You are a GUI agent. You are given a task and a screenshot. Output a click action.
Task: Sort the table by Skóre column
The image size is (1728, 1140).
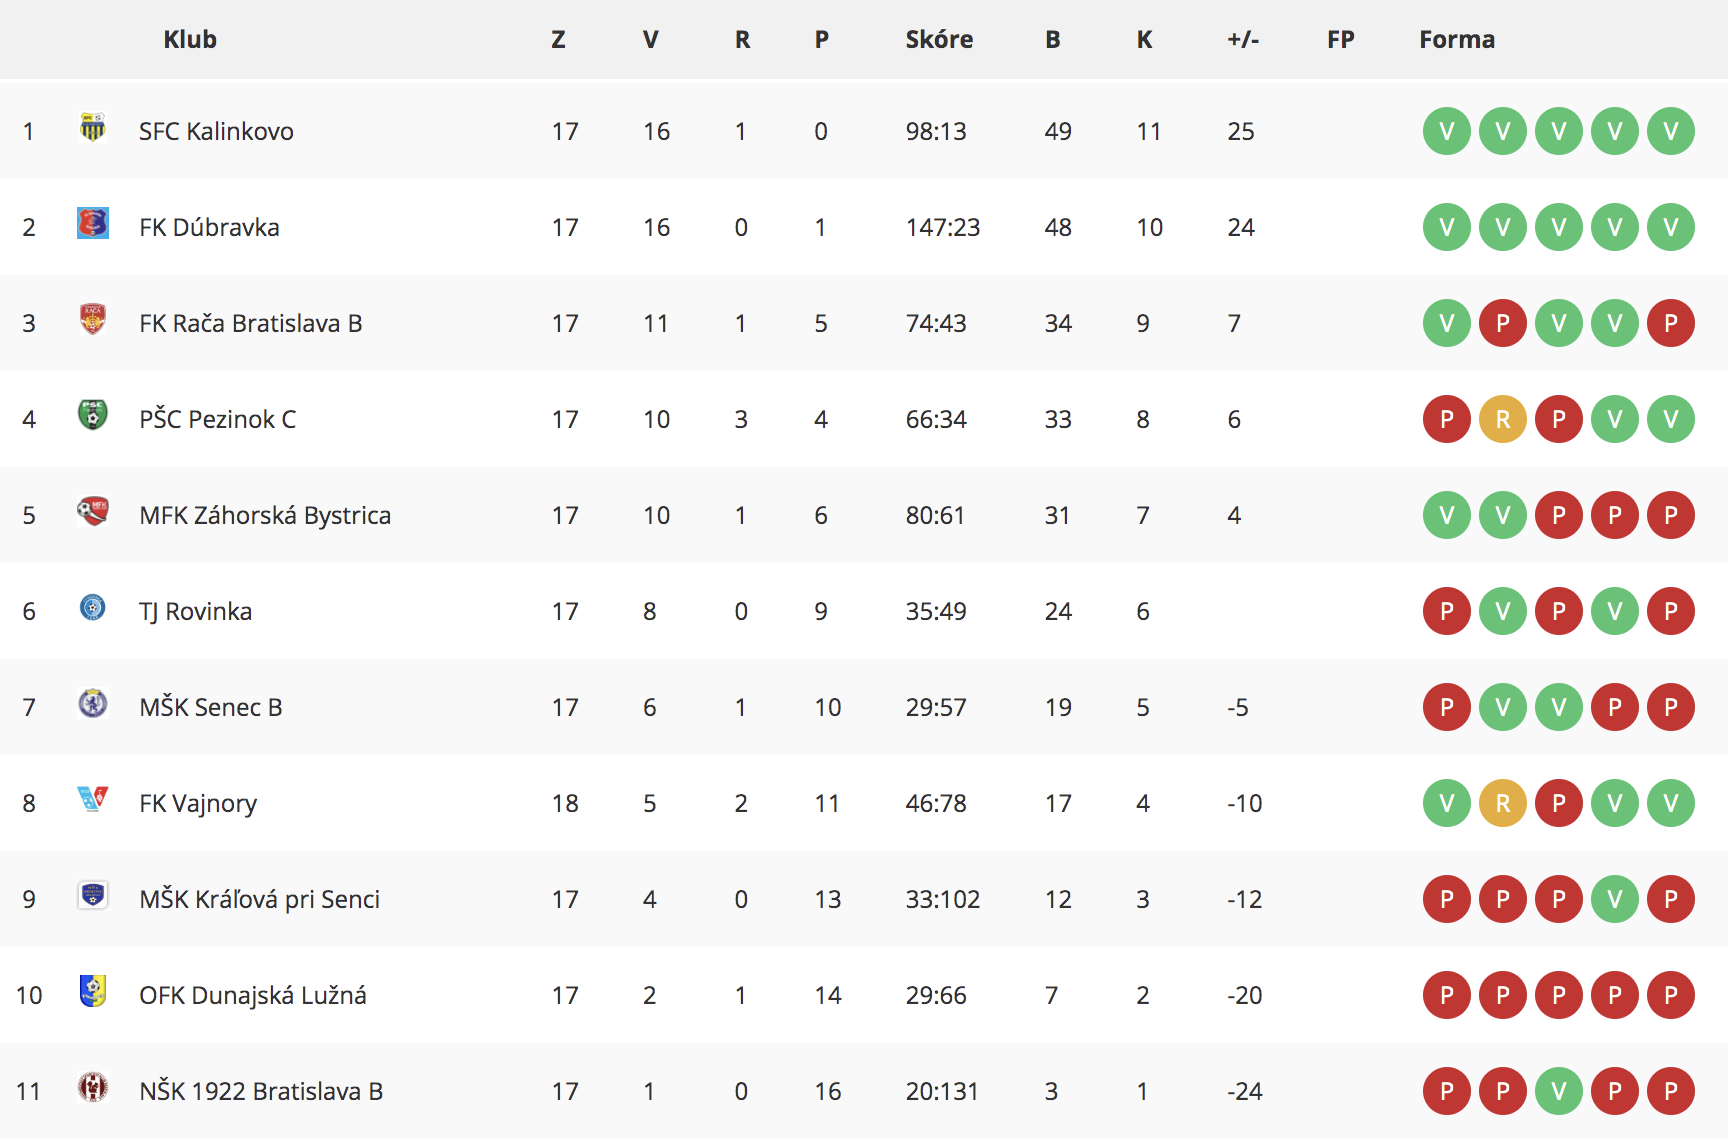pos(939,39)
